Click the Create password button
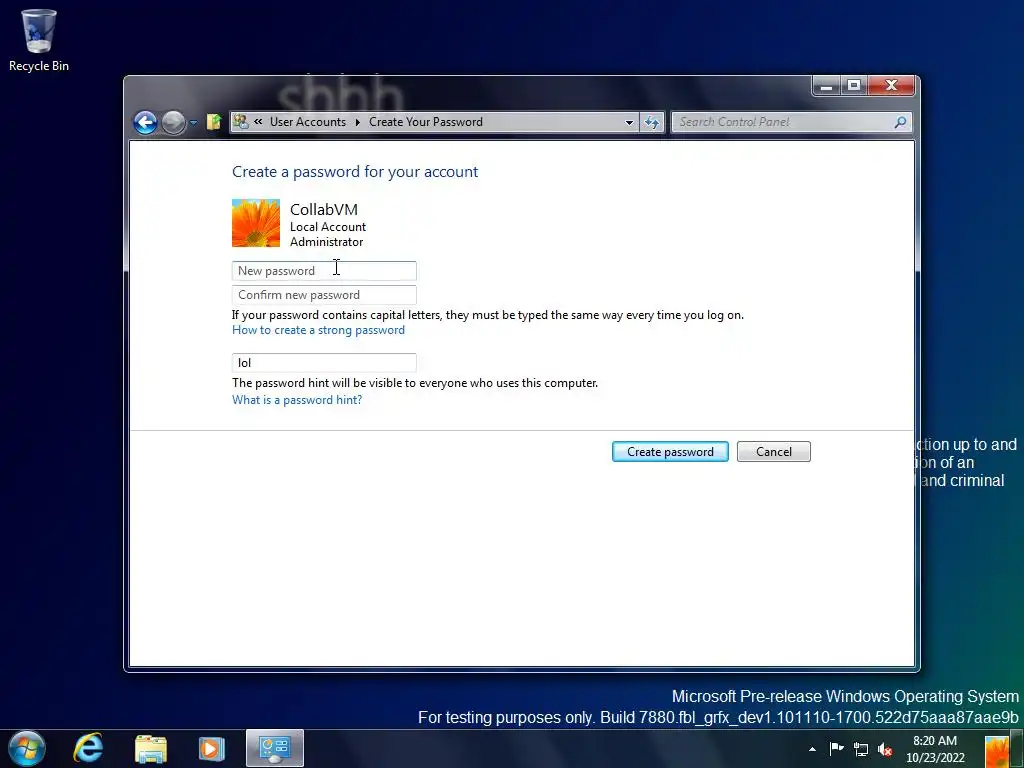Viewport: 1024px width, 768px height. tap(670, 451)
